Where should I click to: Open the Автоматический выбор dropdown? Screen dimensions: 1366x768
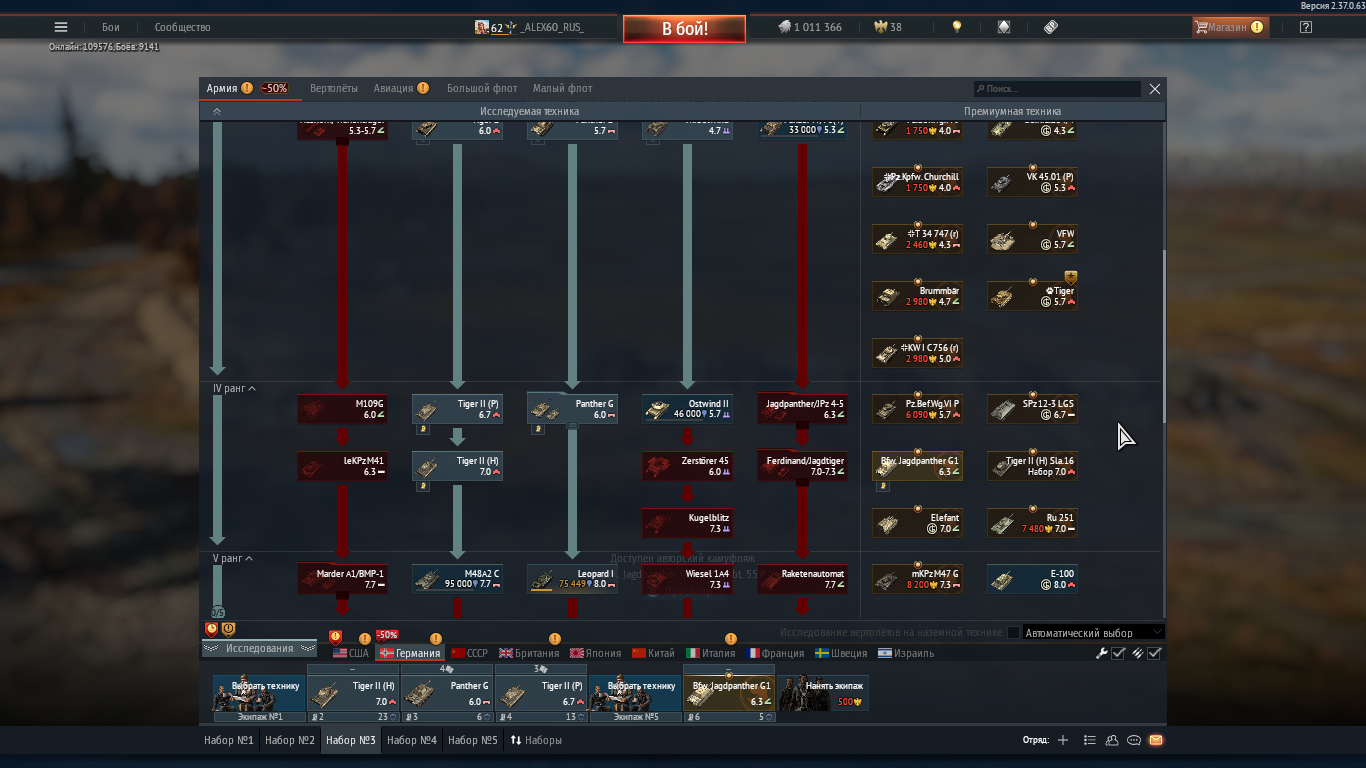1094,632
